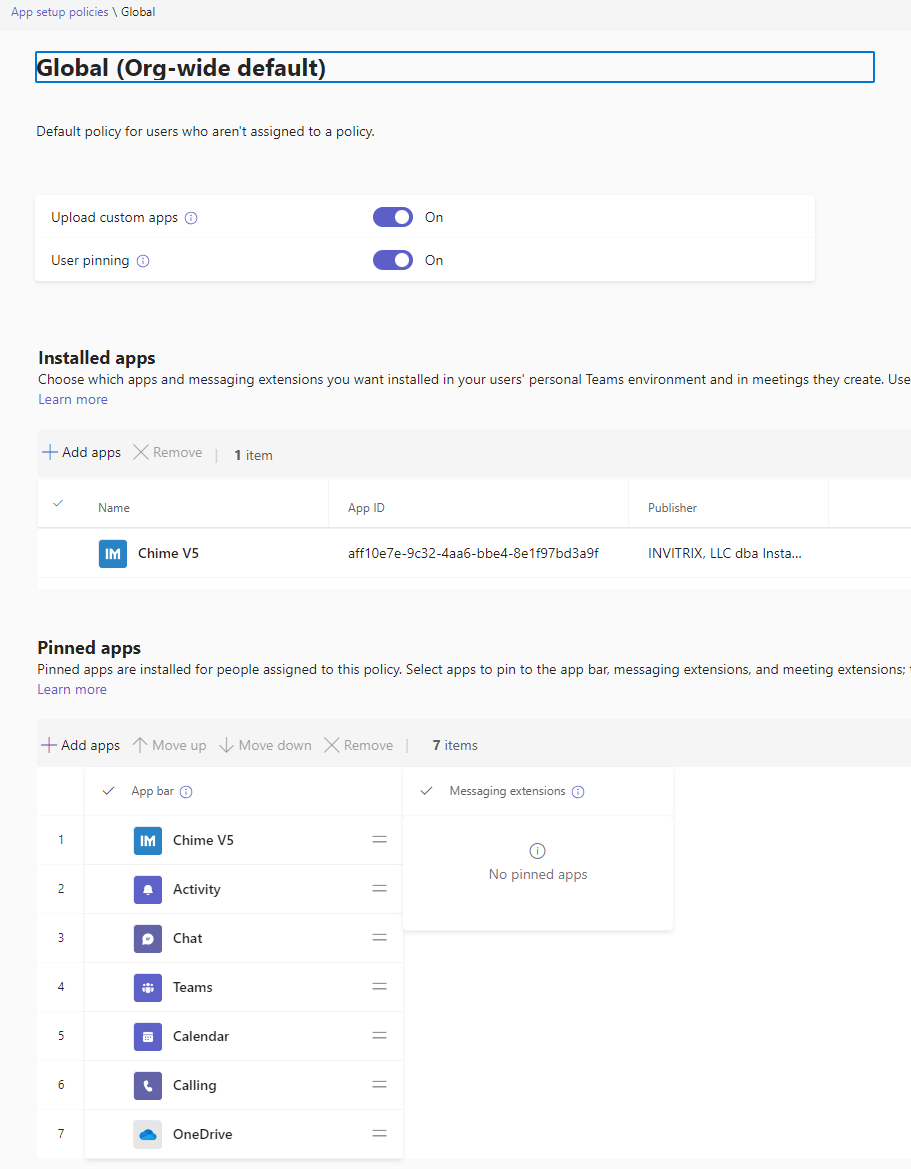Move selected pinned app down
Screen dimensions: 911x1169
[x=265, y=746]
